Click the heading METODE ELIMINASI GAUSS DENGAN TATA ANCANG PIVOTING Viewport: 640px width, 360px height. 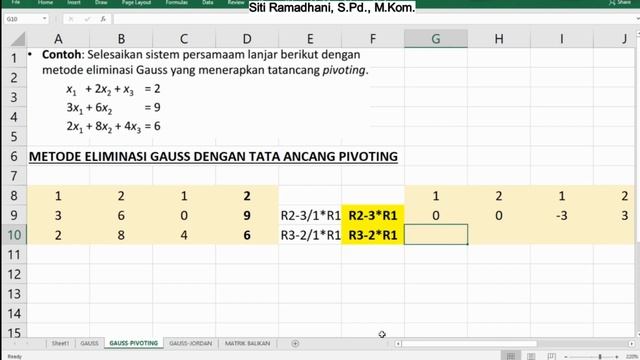pyautogui.click(x=213, y=156)
